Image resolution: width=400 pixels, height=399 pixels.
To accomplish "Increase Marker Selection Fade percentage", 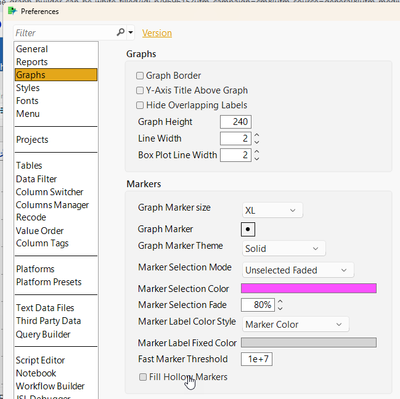I will [x=280, y=301].
